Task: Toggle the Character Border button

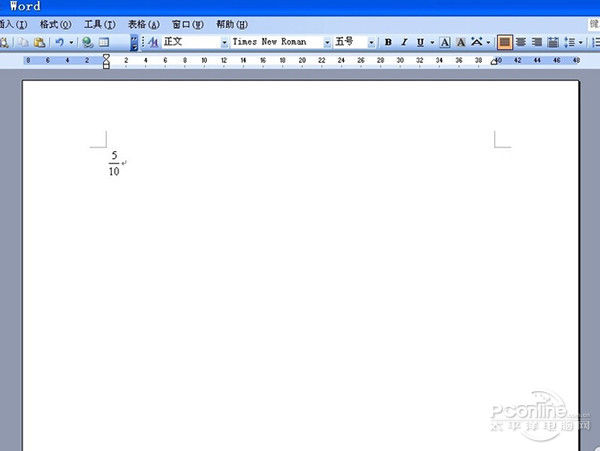Action: (445, 42)
